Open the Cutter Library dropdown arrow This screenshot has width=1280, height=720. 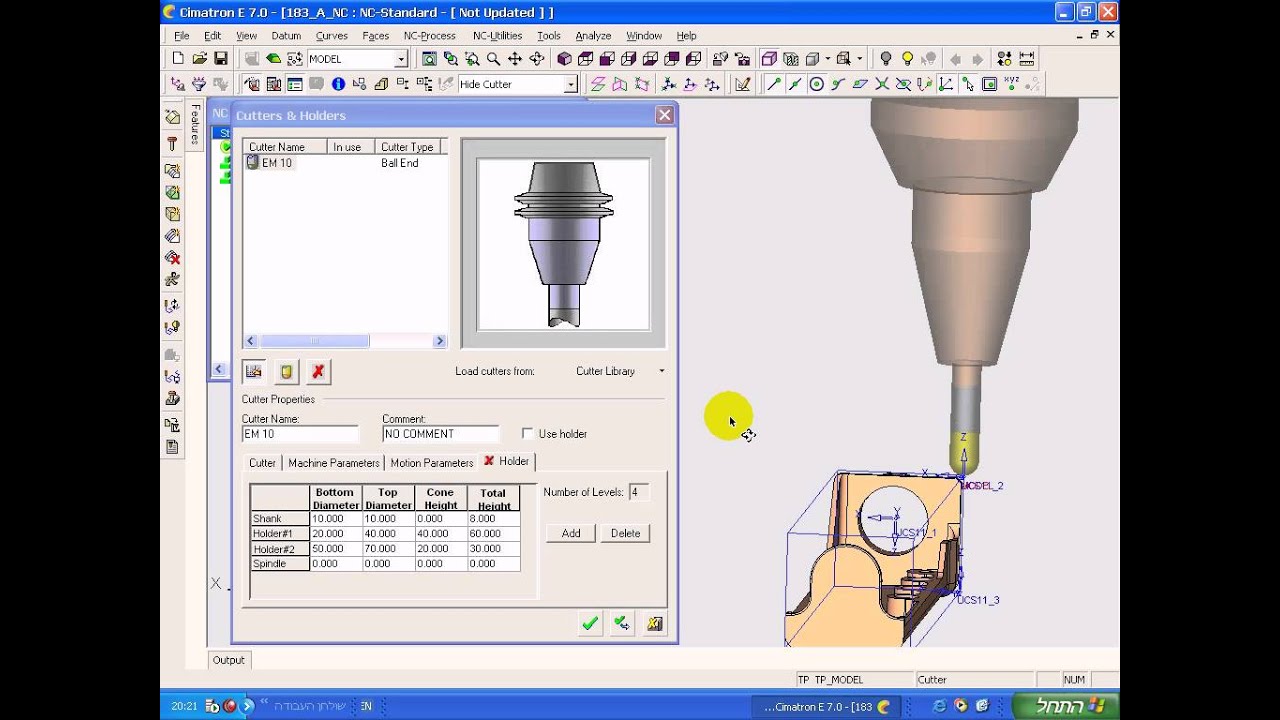661,371
